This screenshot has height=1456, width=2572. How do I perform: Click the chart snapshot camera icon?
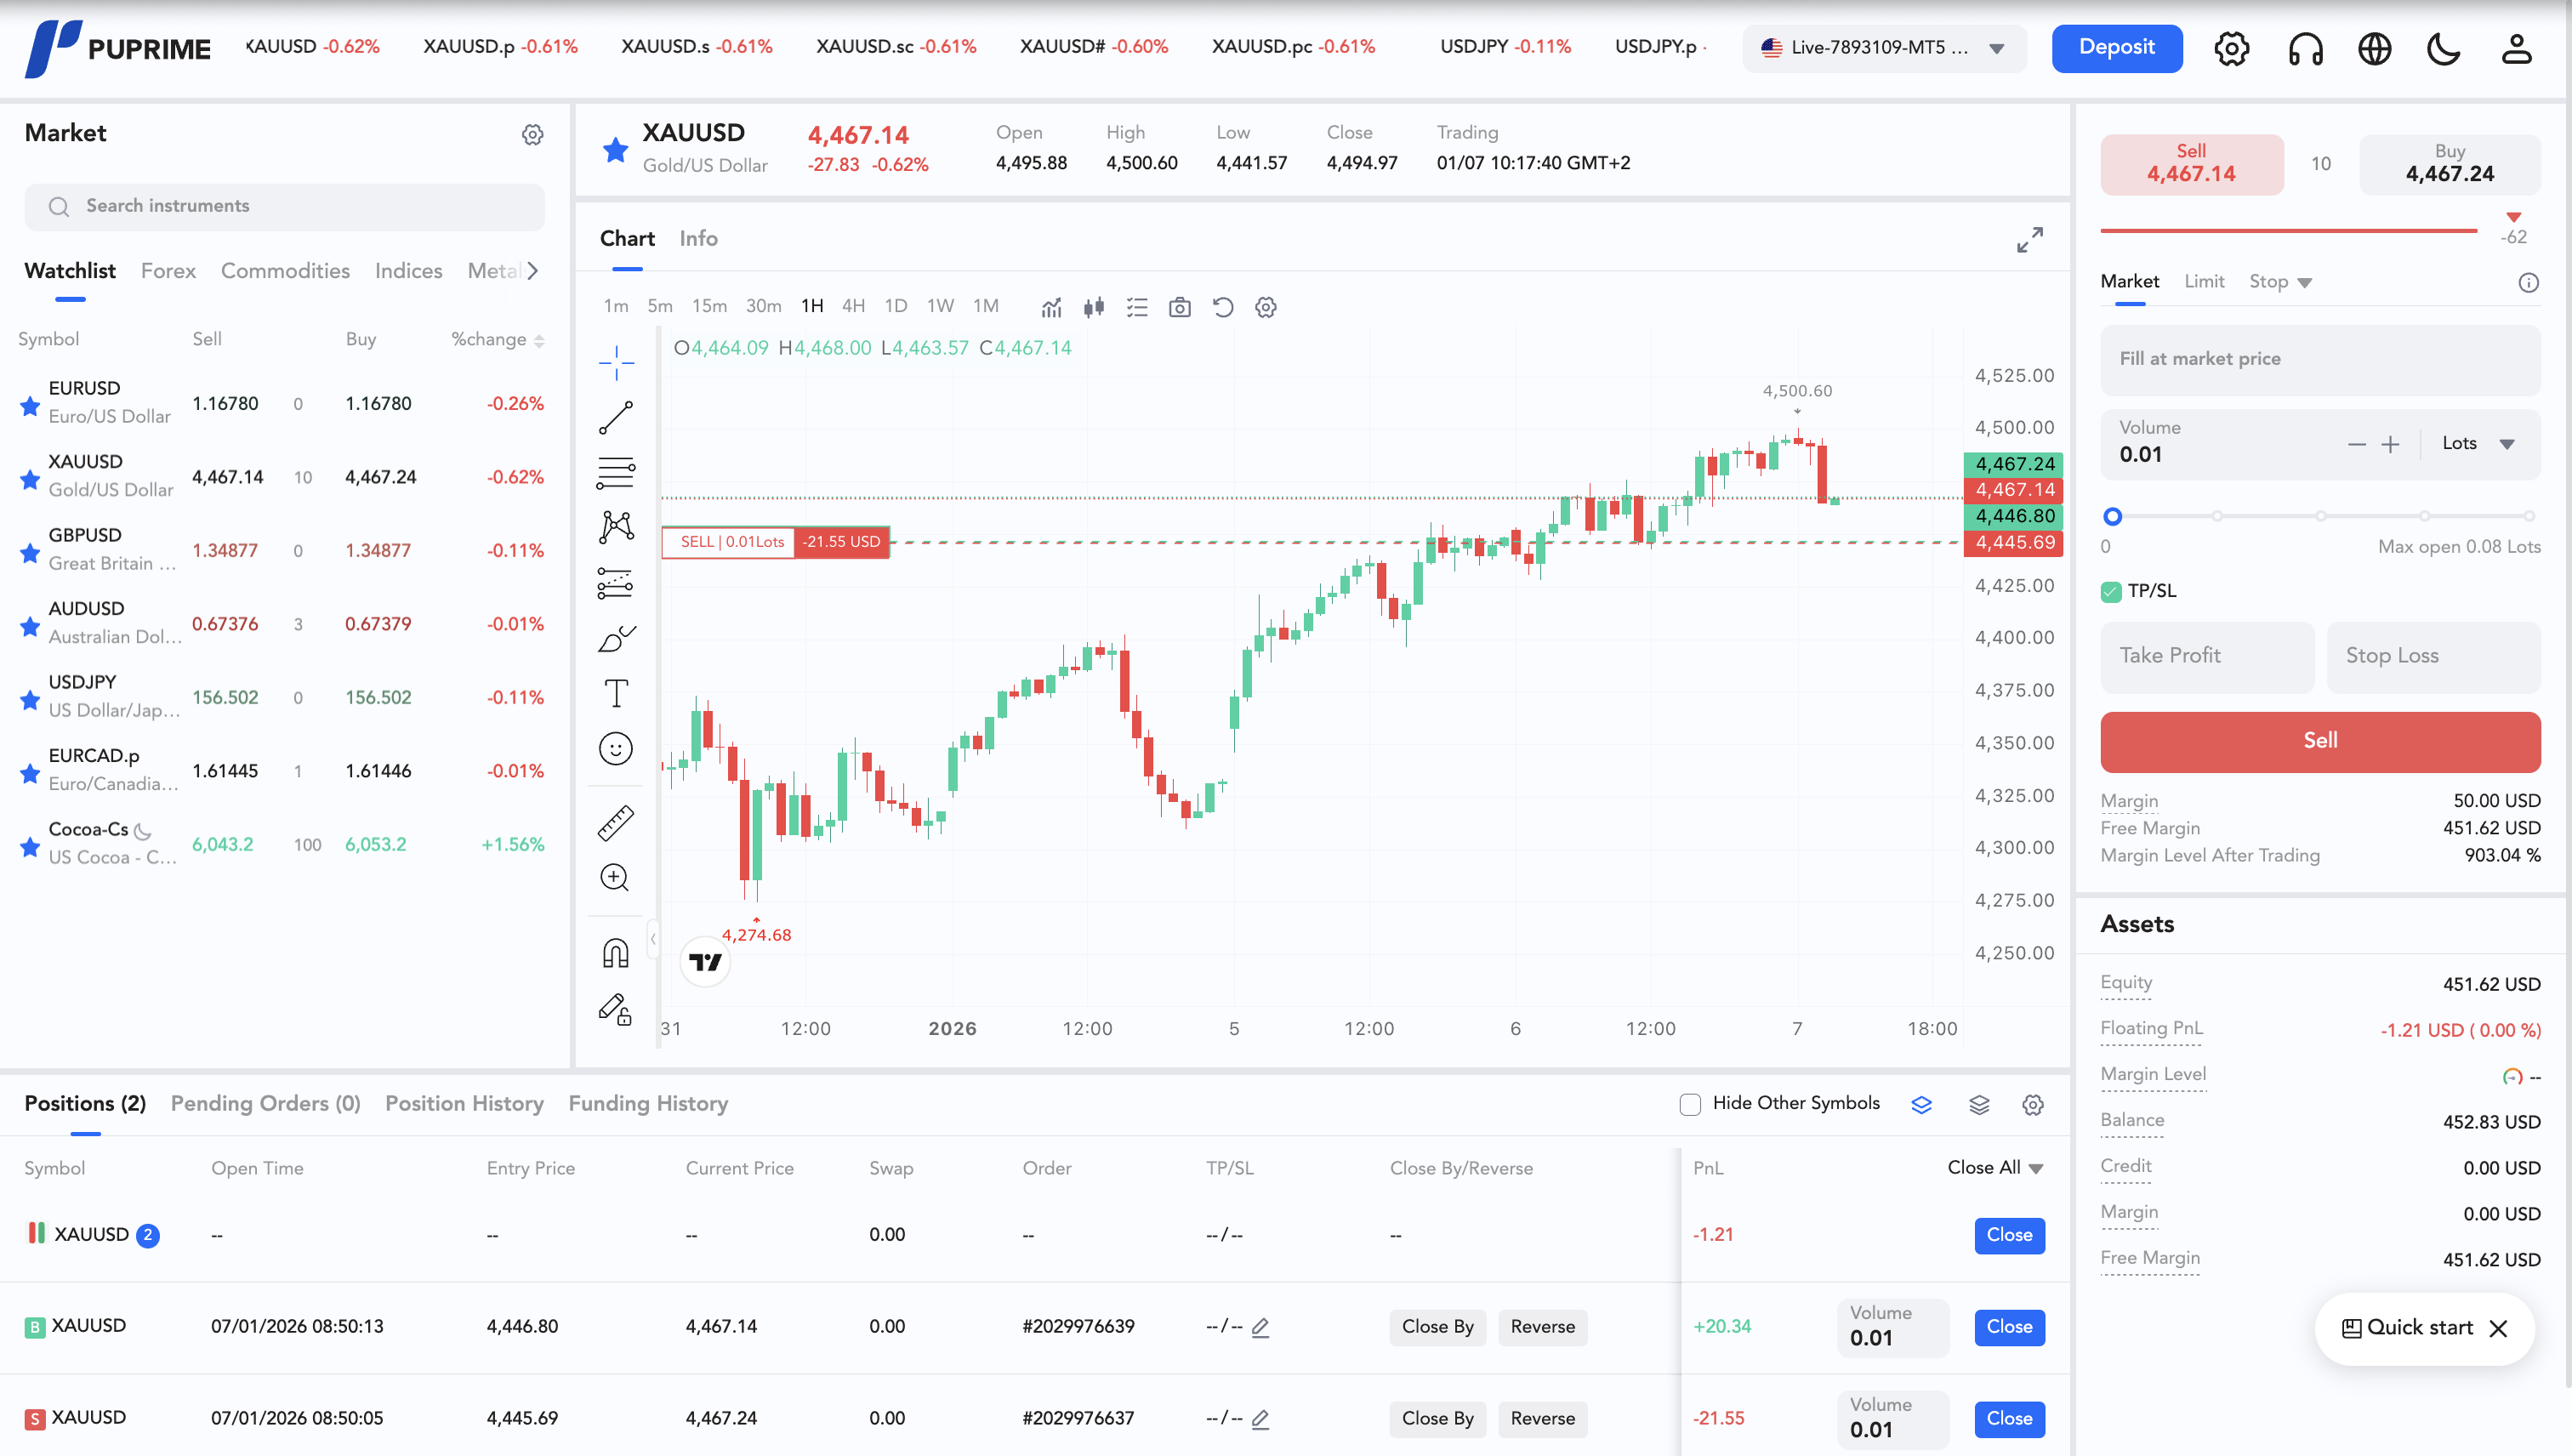1180,307
